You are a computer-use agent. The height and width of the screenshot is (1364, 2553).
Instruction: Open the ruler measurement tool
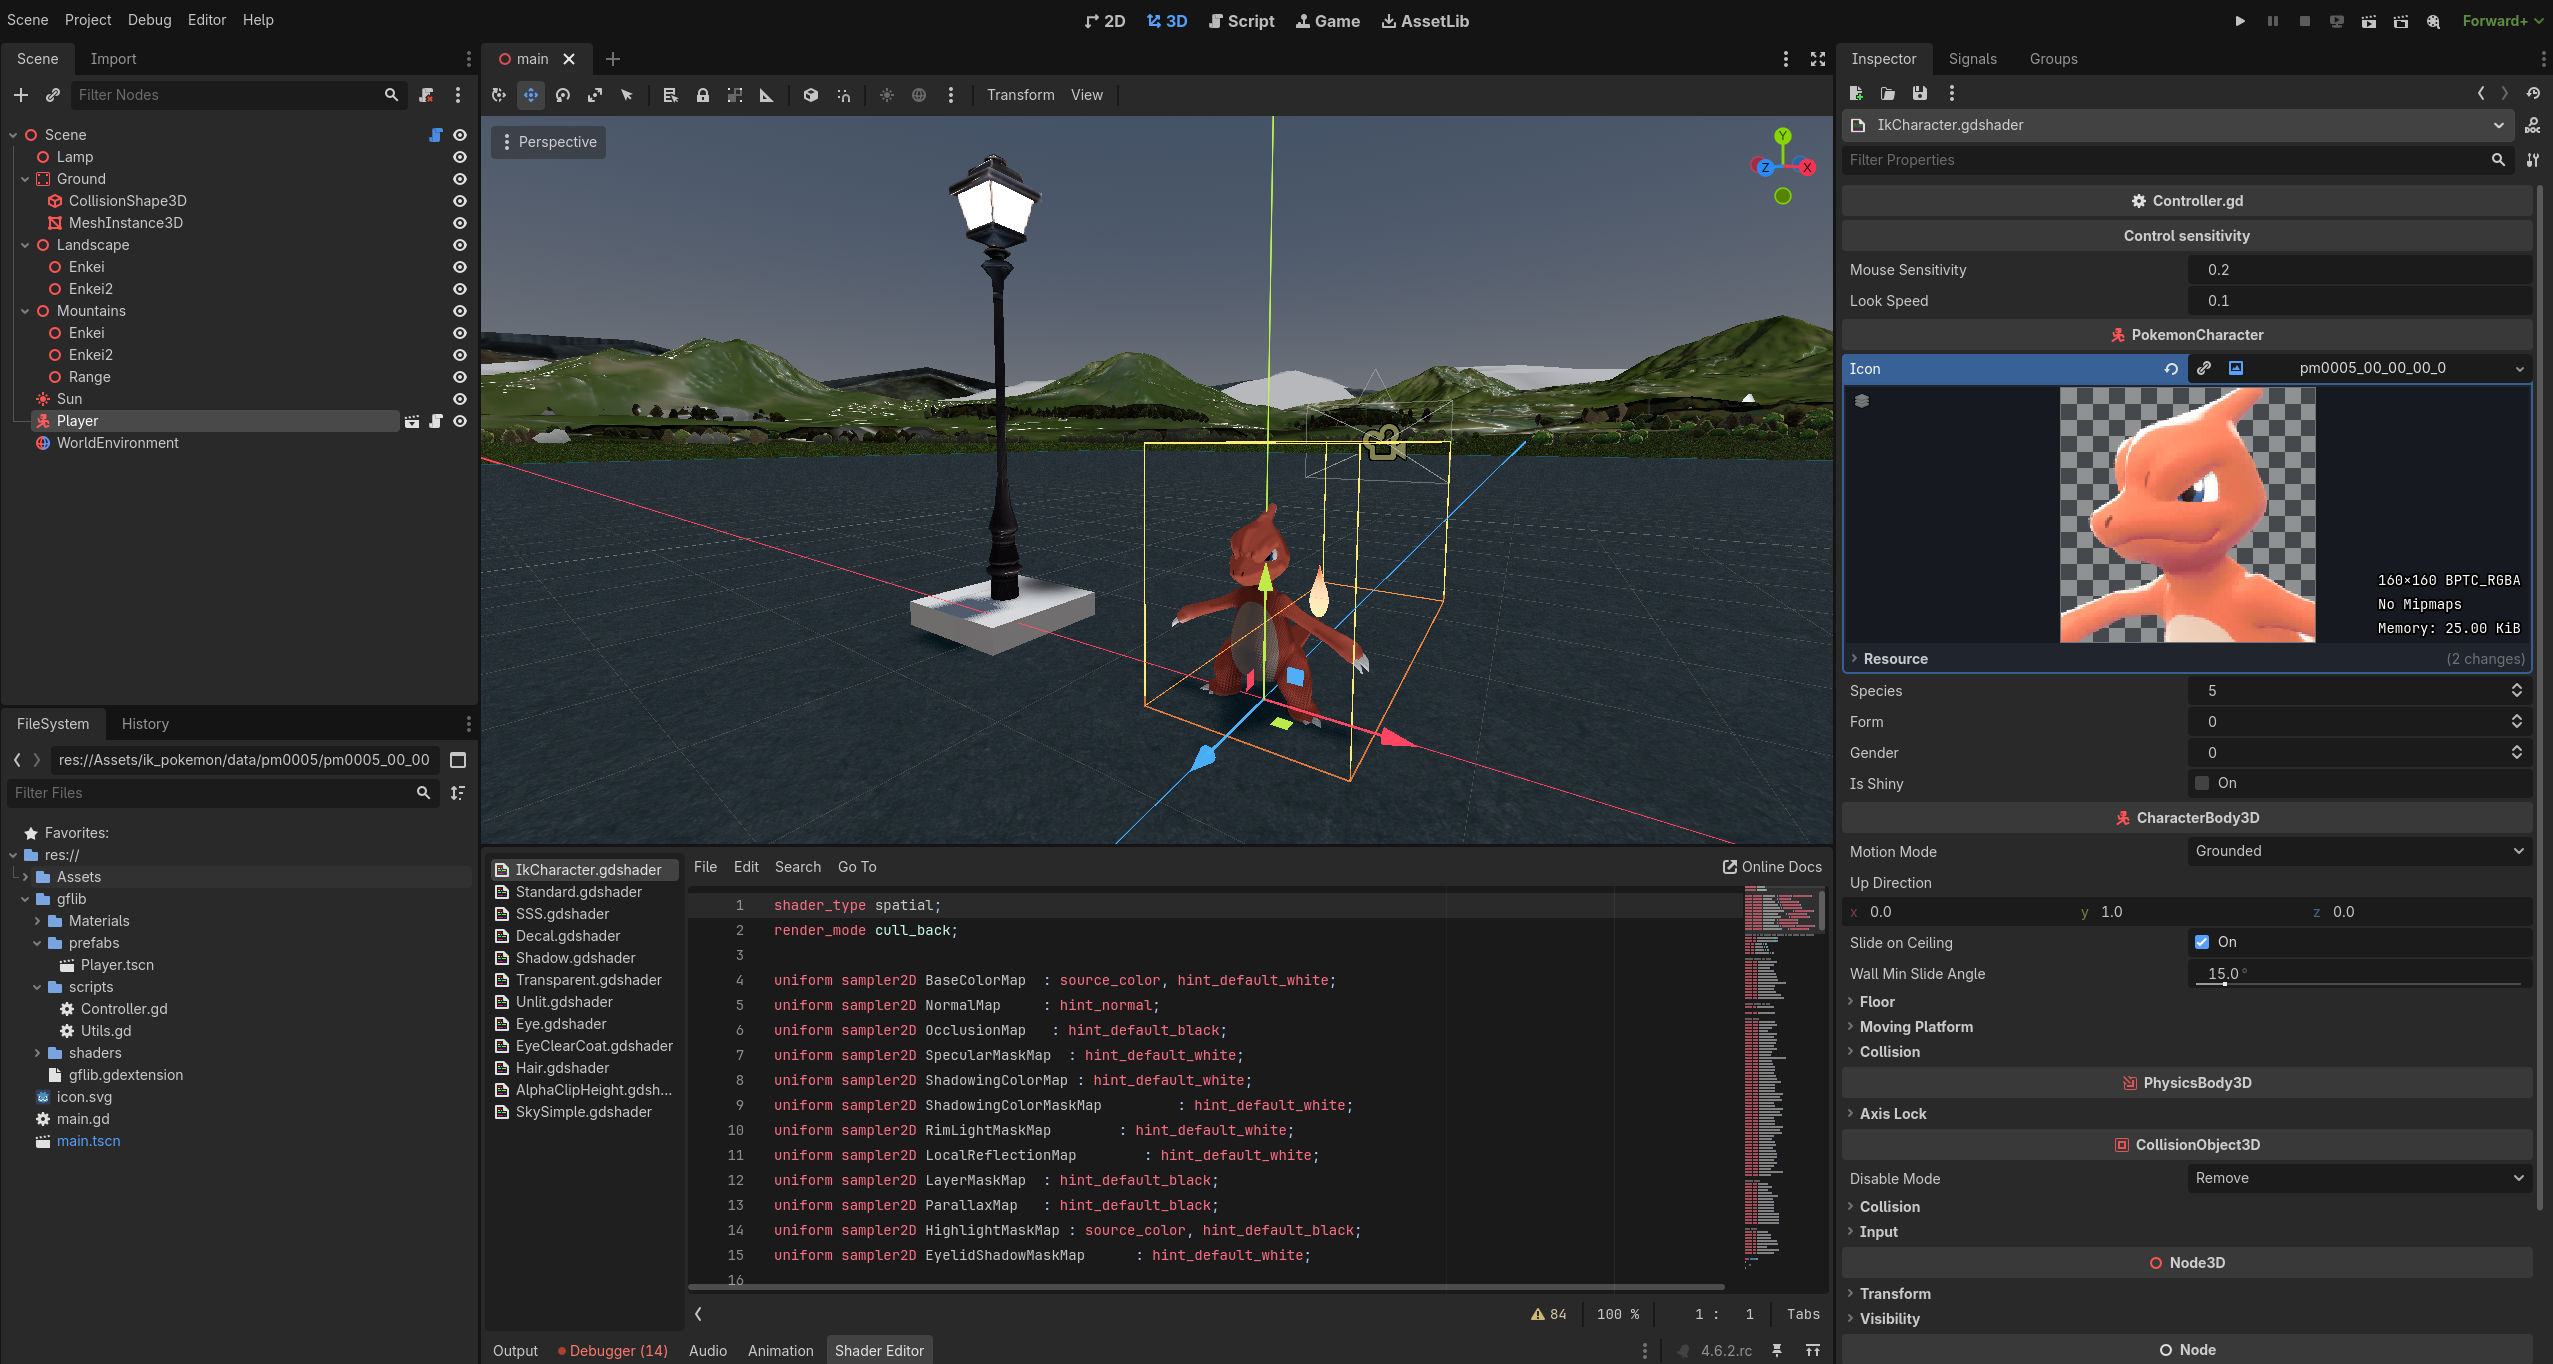pos(767,95)
